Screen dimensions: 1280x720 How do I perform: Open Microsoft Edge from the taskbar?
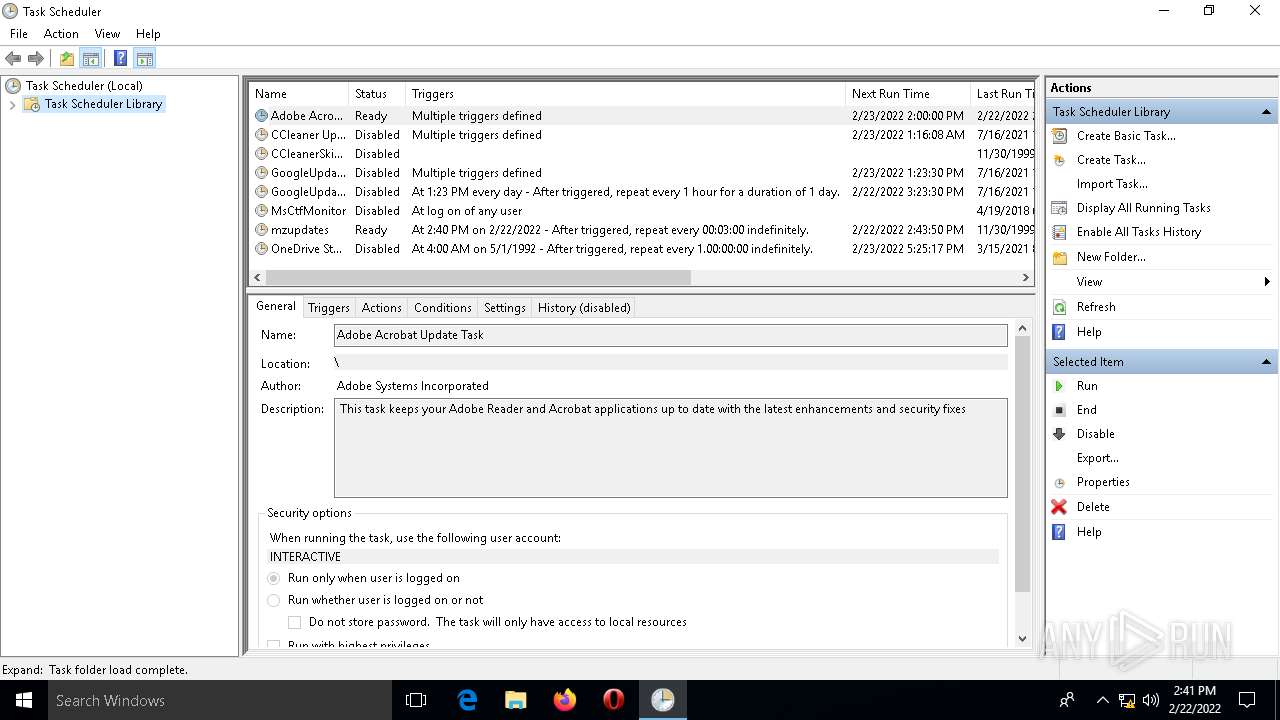[467, 700]
